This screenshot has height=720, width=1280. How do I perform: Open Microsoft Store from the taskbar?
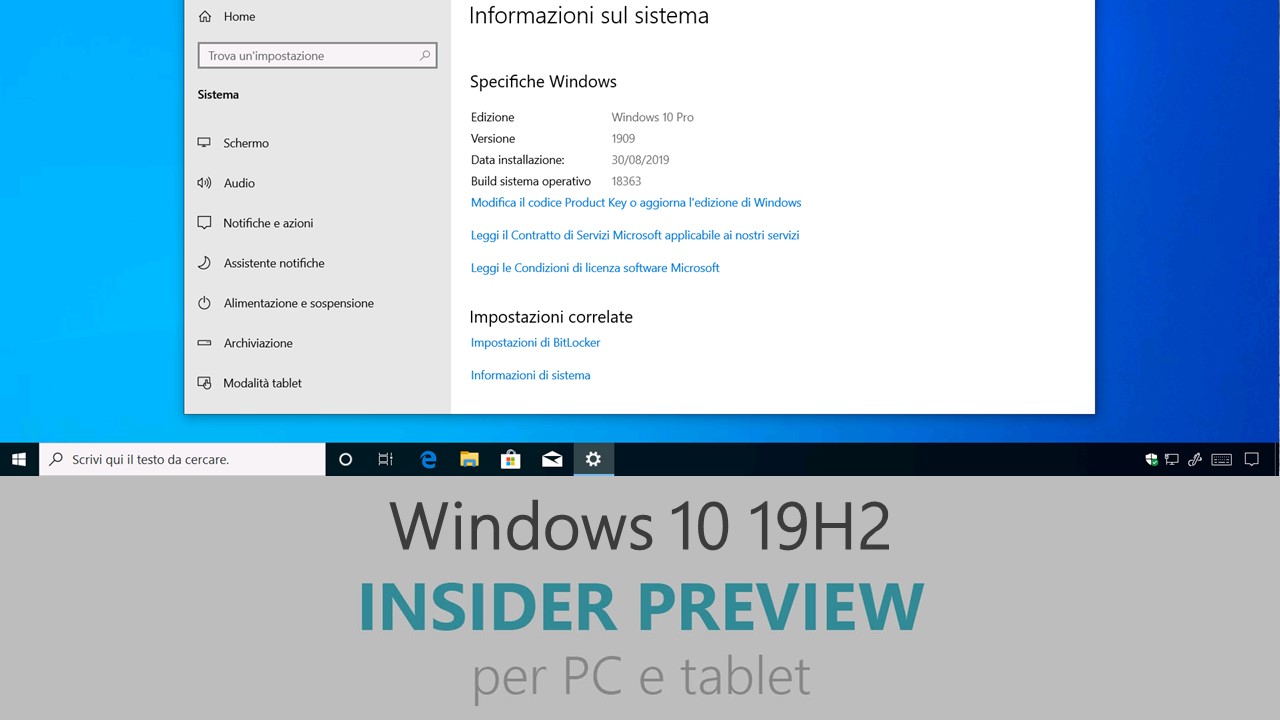pos(510,459)
